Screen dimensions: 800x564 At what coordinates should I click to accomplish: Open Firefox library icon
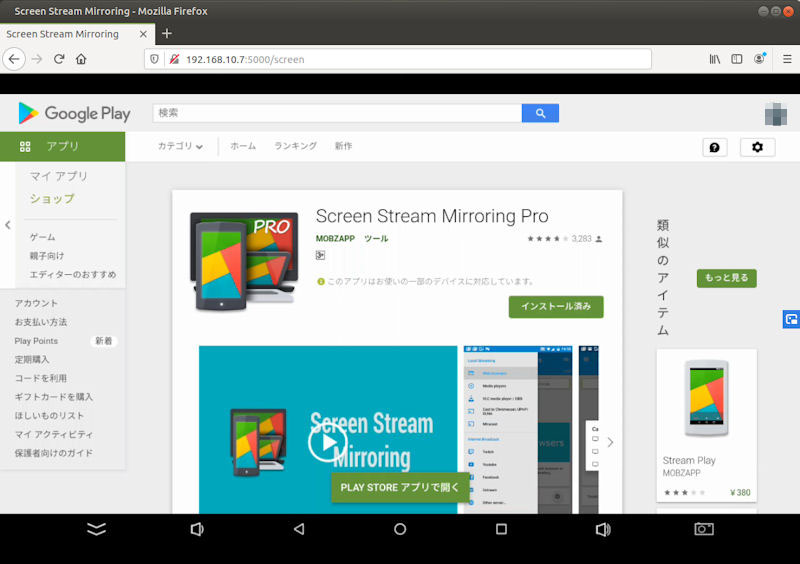click(x=715, y=59)
